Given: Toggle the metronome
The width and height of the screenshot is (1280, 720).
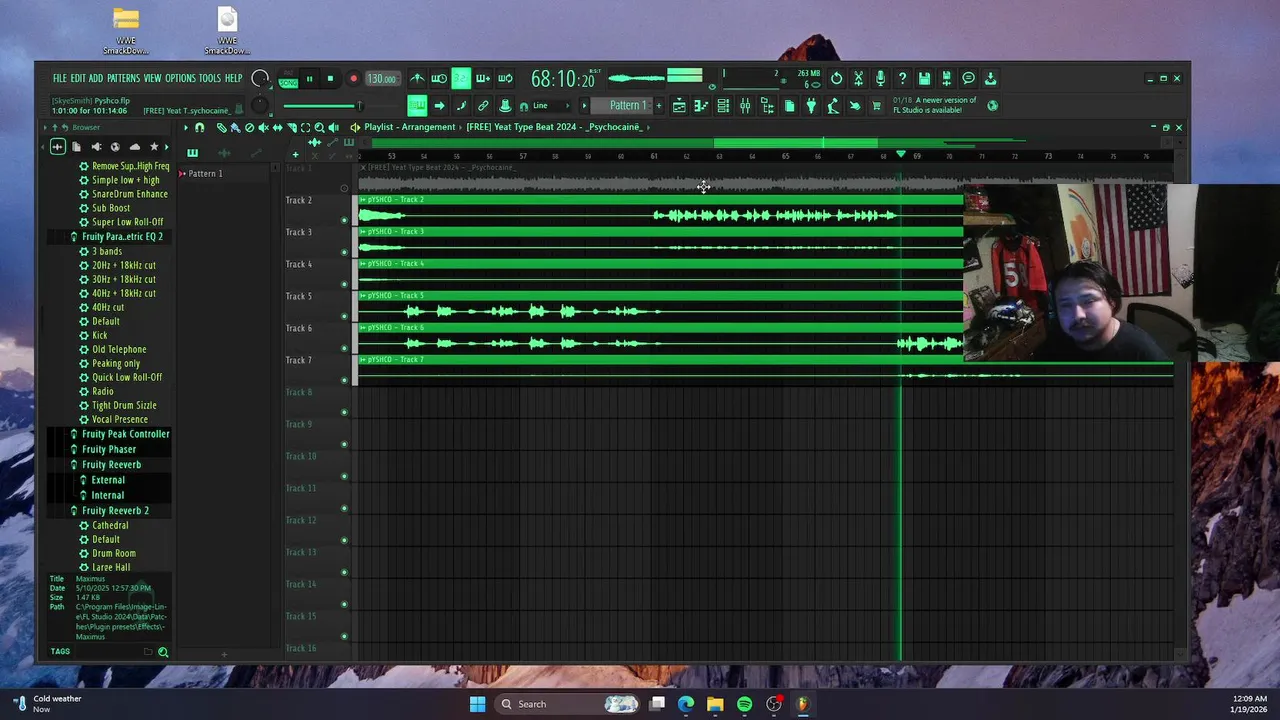Looking at the screenshot, I should click(x=417, y=78).
